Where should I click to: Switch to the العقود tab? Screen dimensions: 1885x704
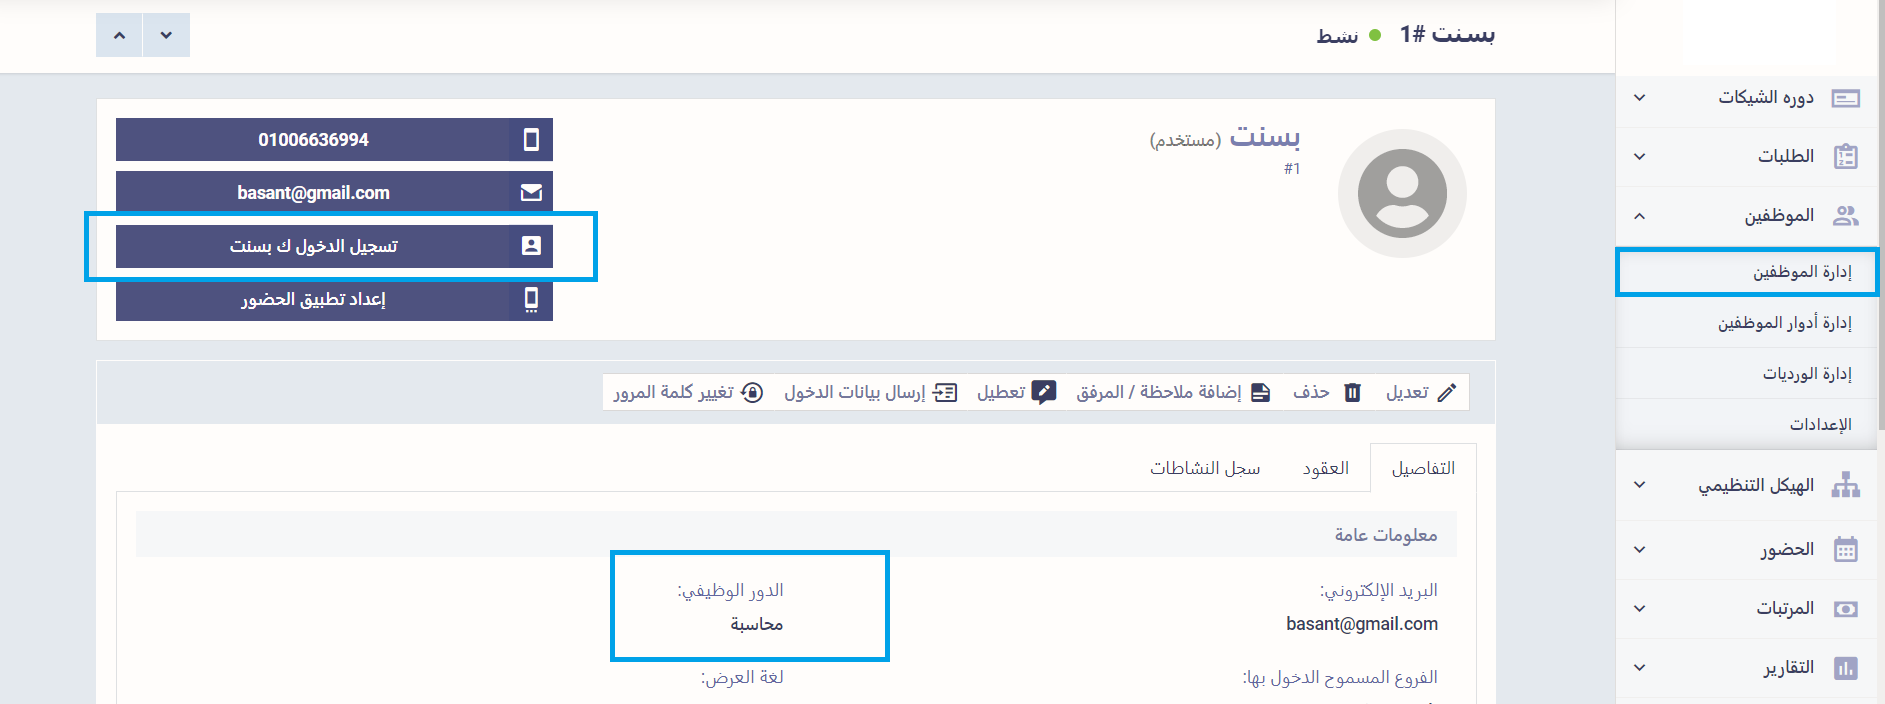[1325, 468]
